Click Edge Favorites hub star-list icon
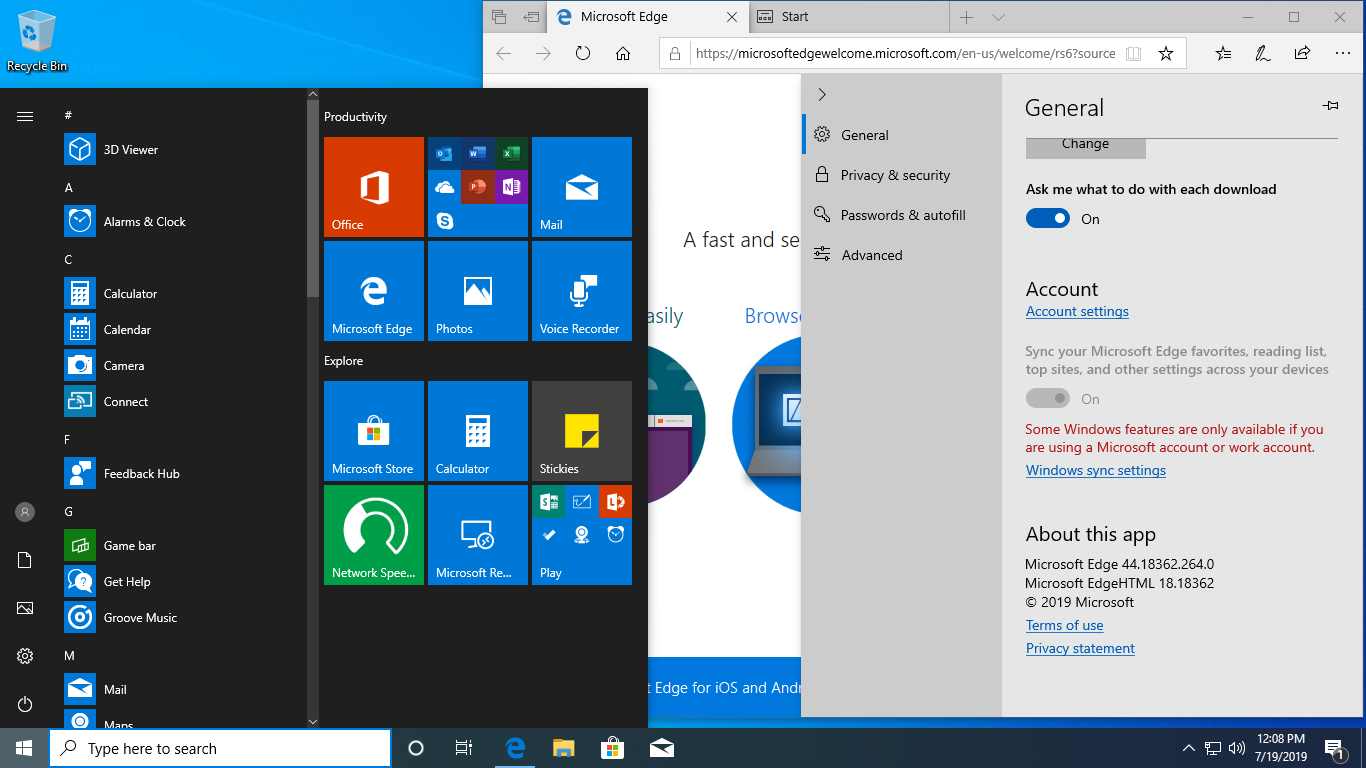This screenshot has width=1366, height=768. point(1223,54)
